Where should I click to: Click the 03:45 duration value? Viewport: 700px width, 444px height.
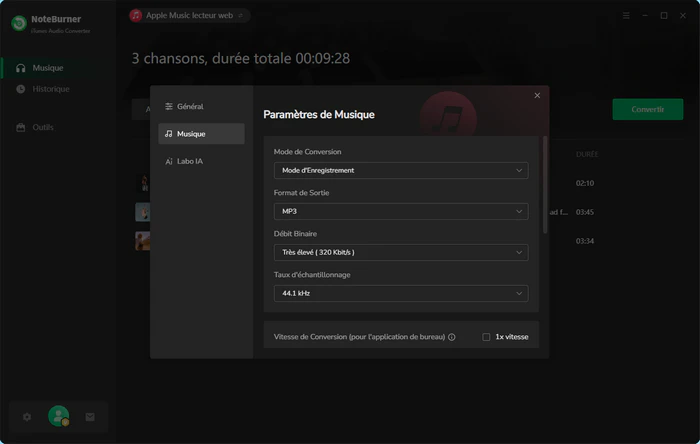[584, 212]
